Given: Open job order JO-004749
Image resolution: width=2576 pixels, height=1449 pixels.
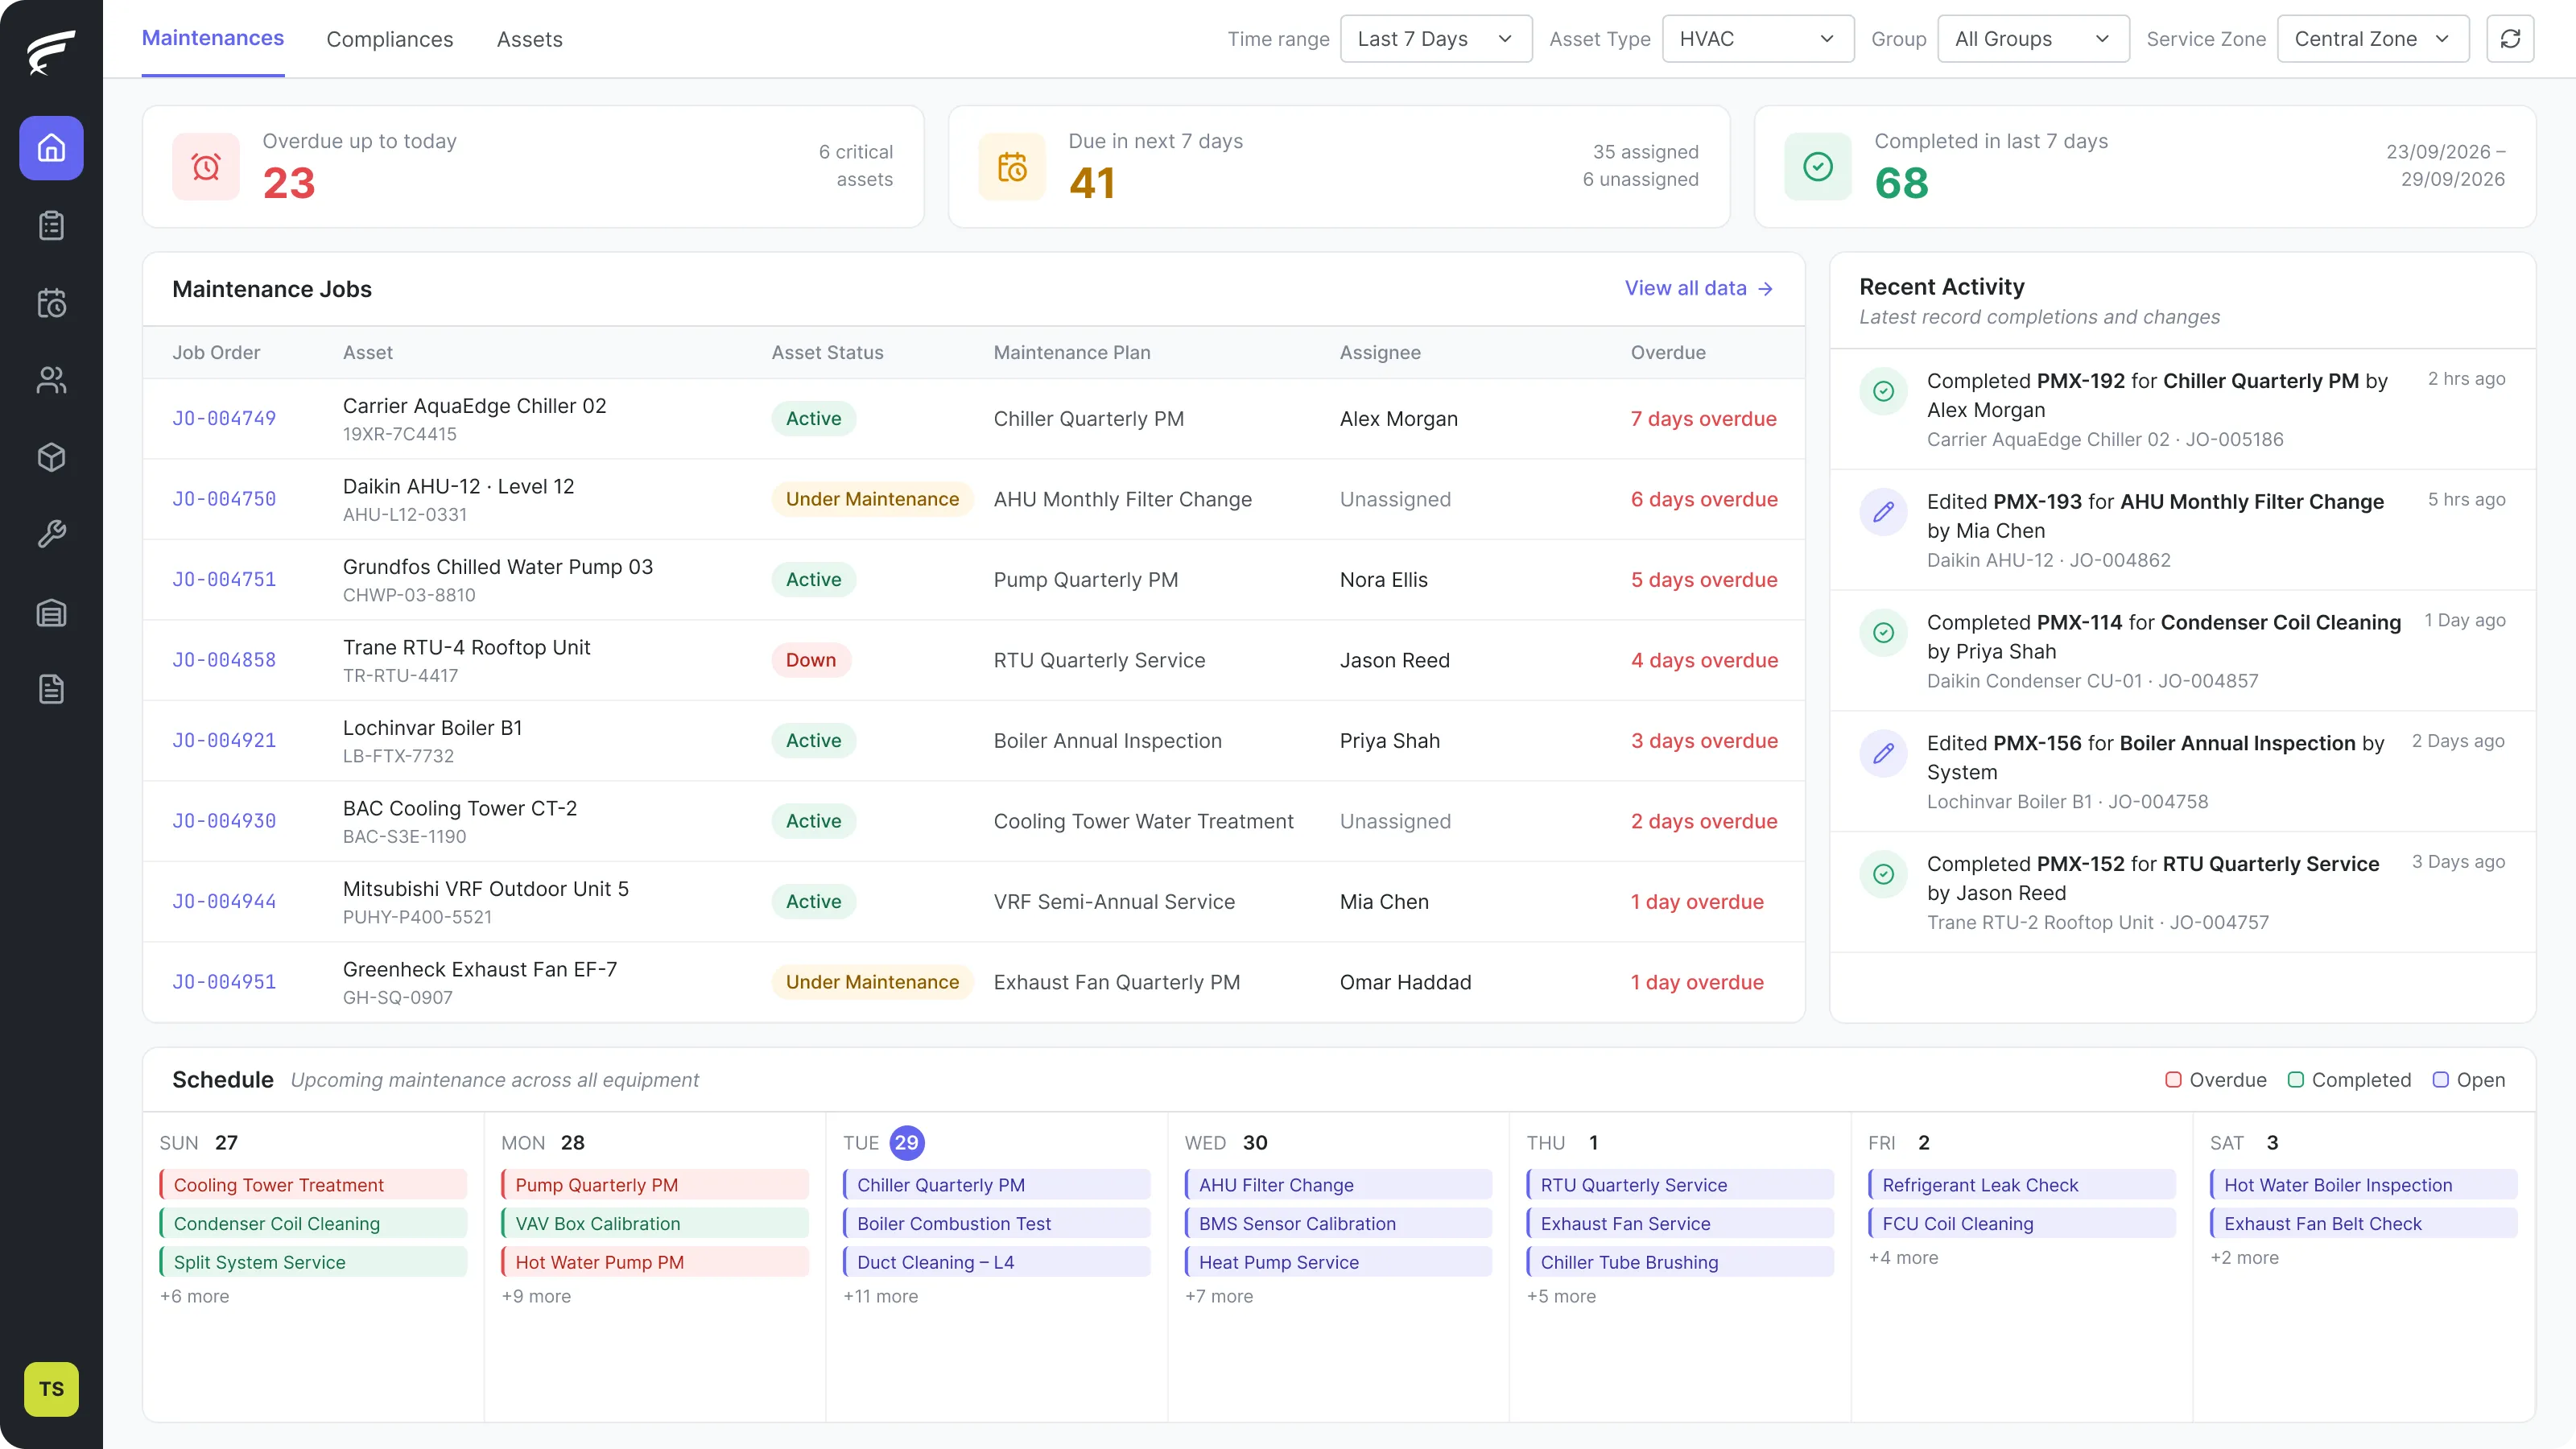Looking at the screenshot, I should point(224,419).
